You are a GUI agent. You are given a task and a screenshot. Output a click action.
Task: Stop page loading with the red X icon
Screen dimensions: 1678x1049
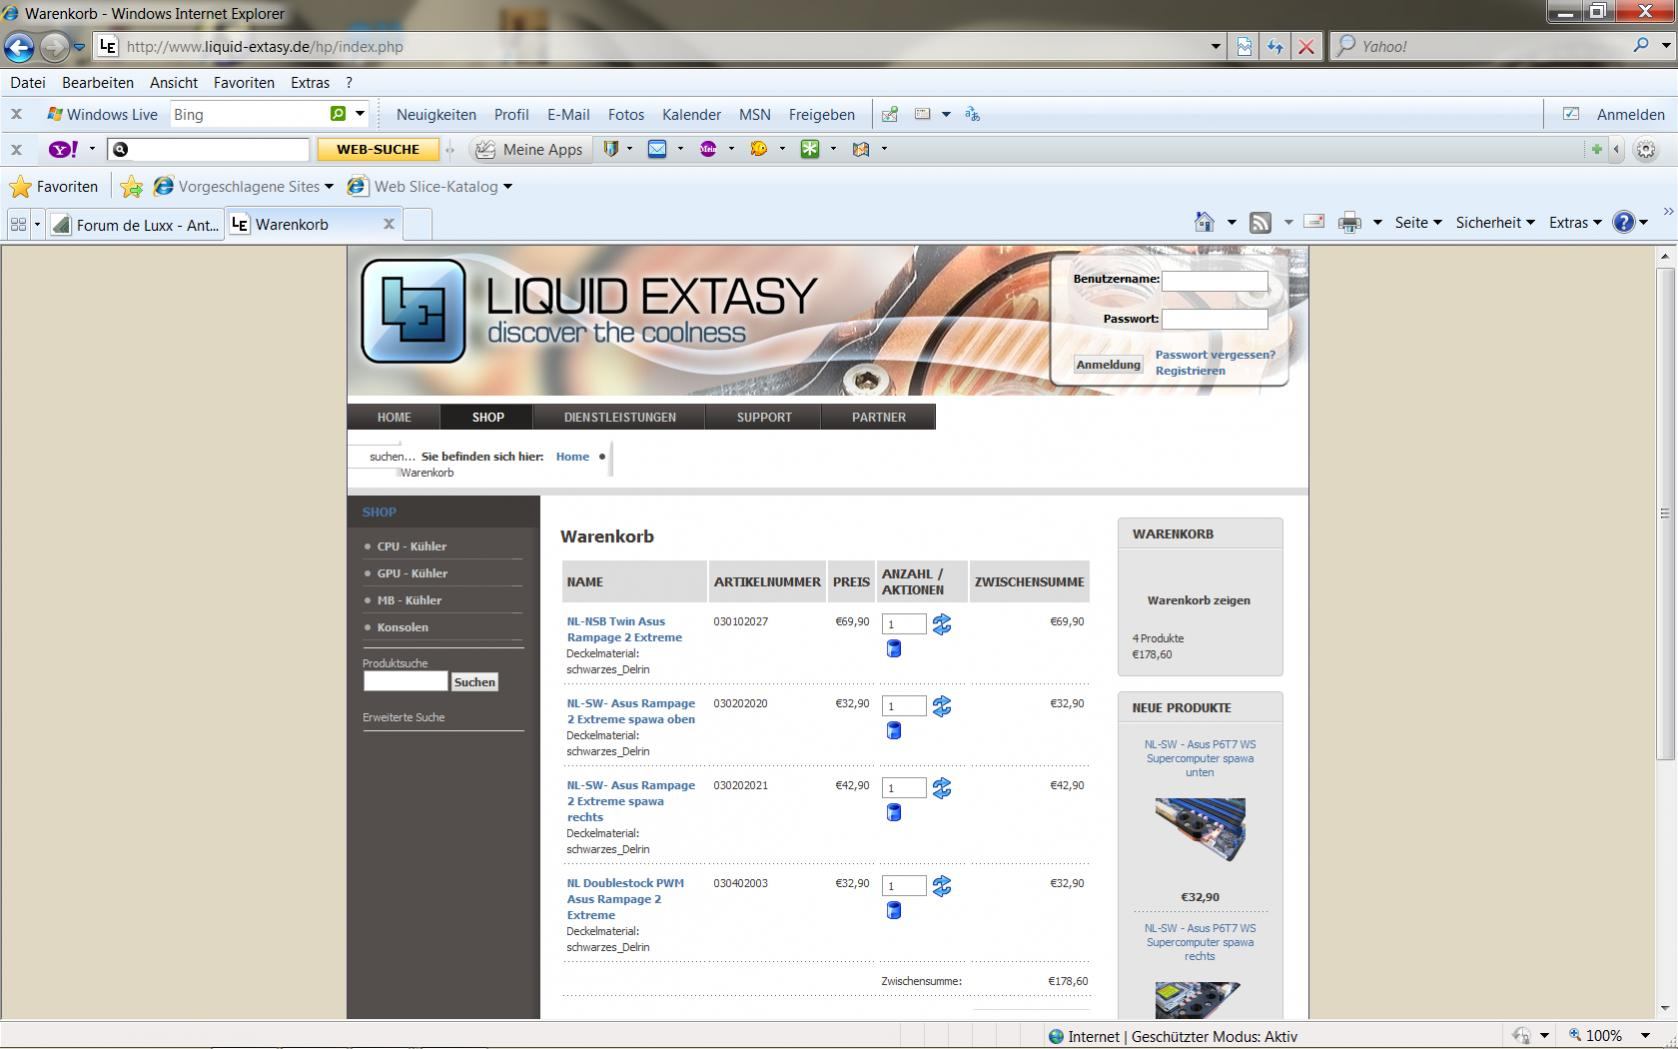1306,46
